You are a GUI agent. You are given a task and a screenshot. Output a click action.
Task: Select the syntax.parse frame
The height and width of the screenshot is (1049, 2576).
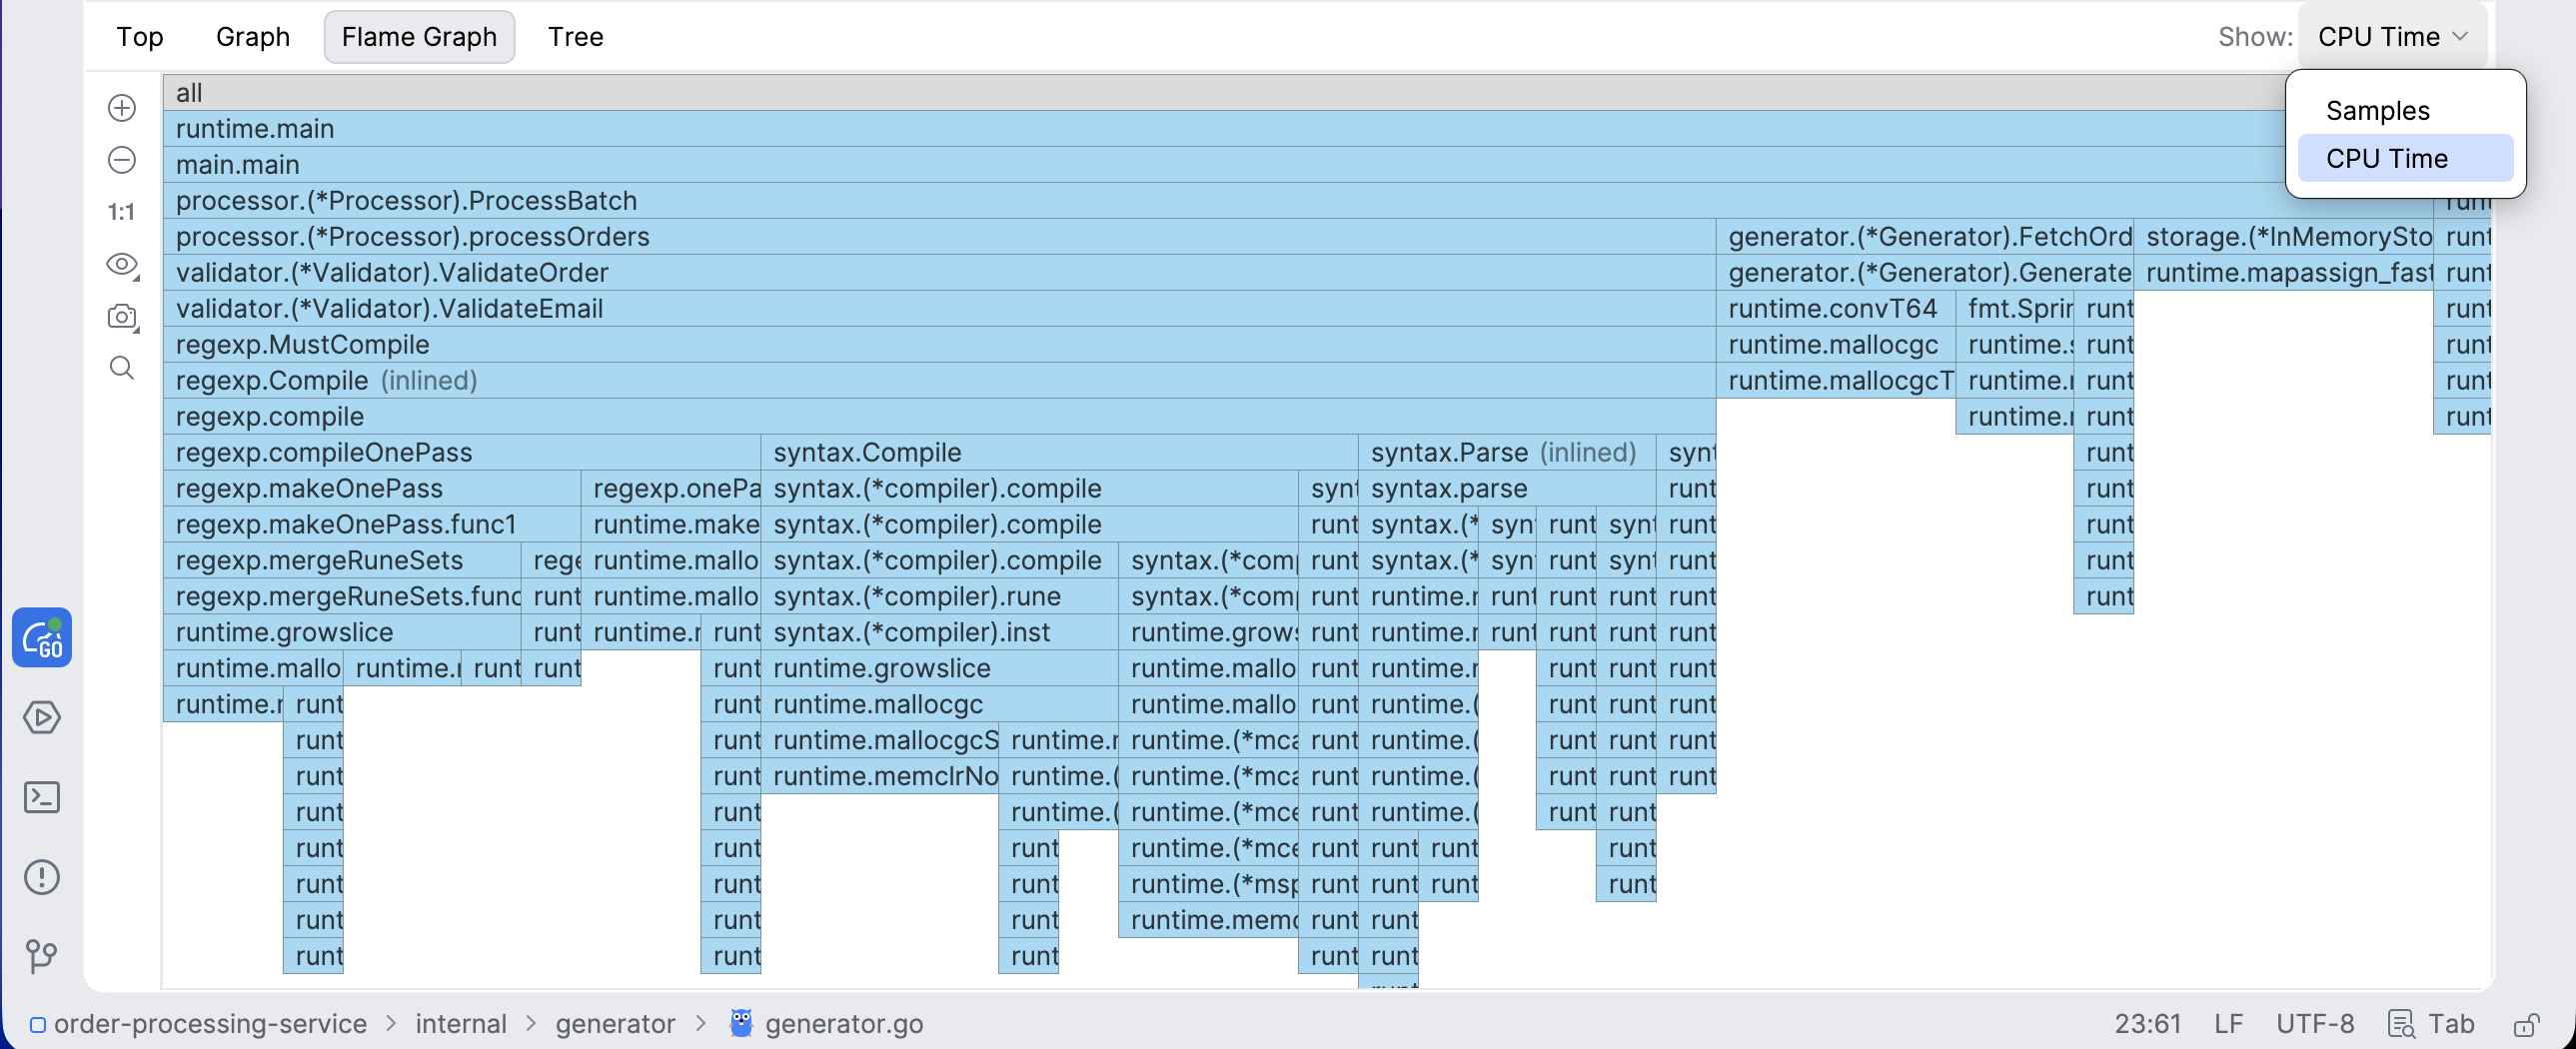click(x=1508, y=489)
